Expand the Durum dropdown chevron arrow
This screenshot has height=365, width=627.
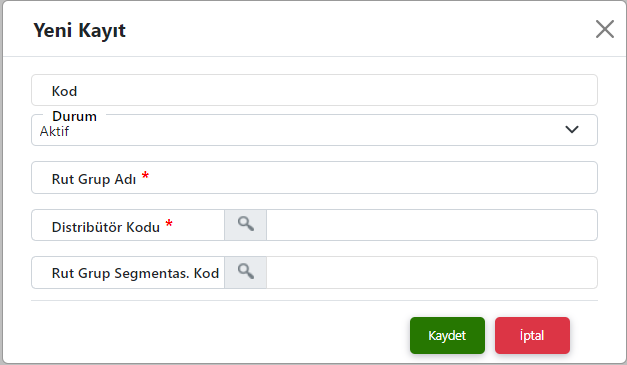[x=572, y=130]
